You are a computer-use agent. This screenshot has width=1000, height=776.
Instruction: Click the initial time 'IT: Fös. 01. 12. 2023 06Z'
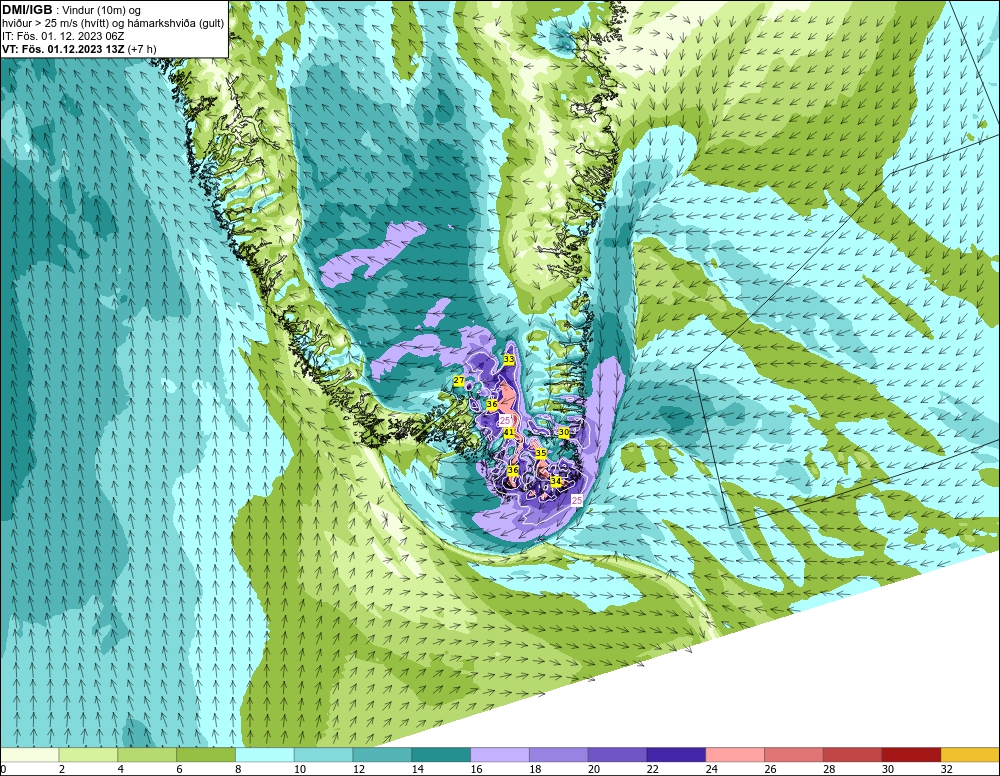pos(63,36)
